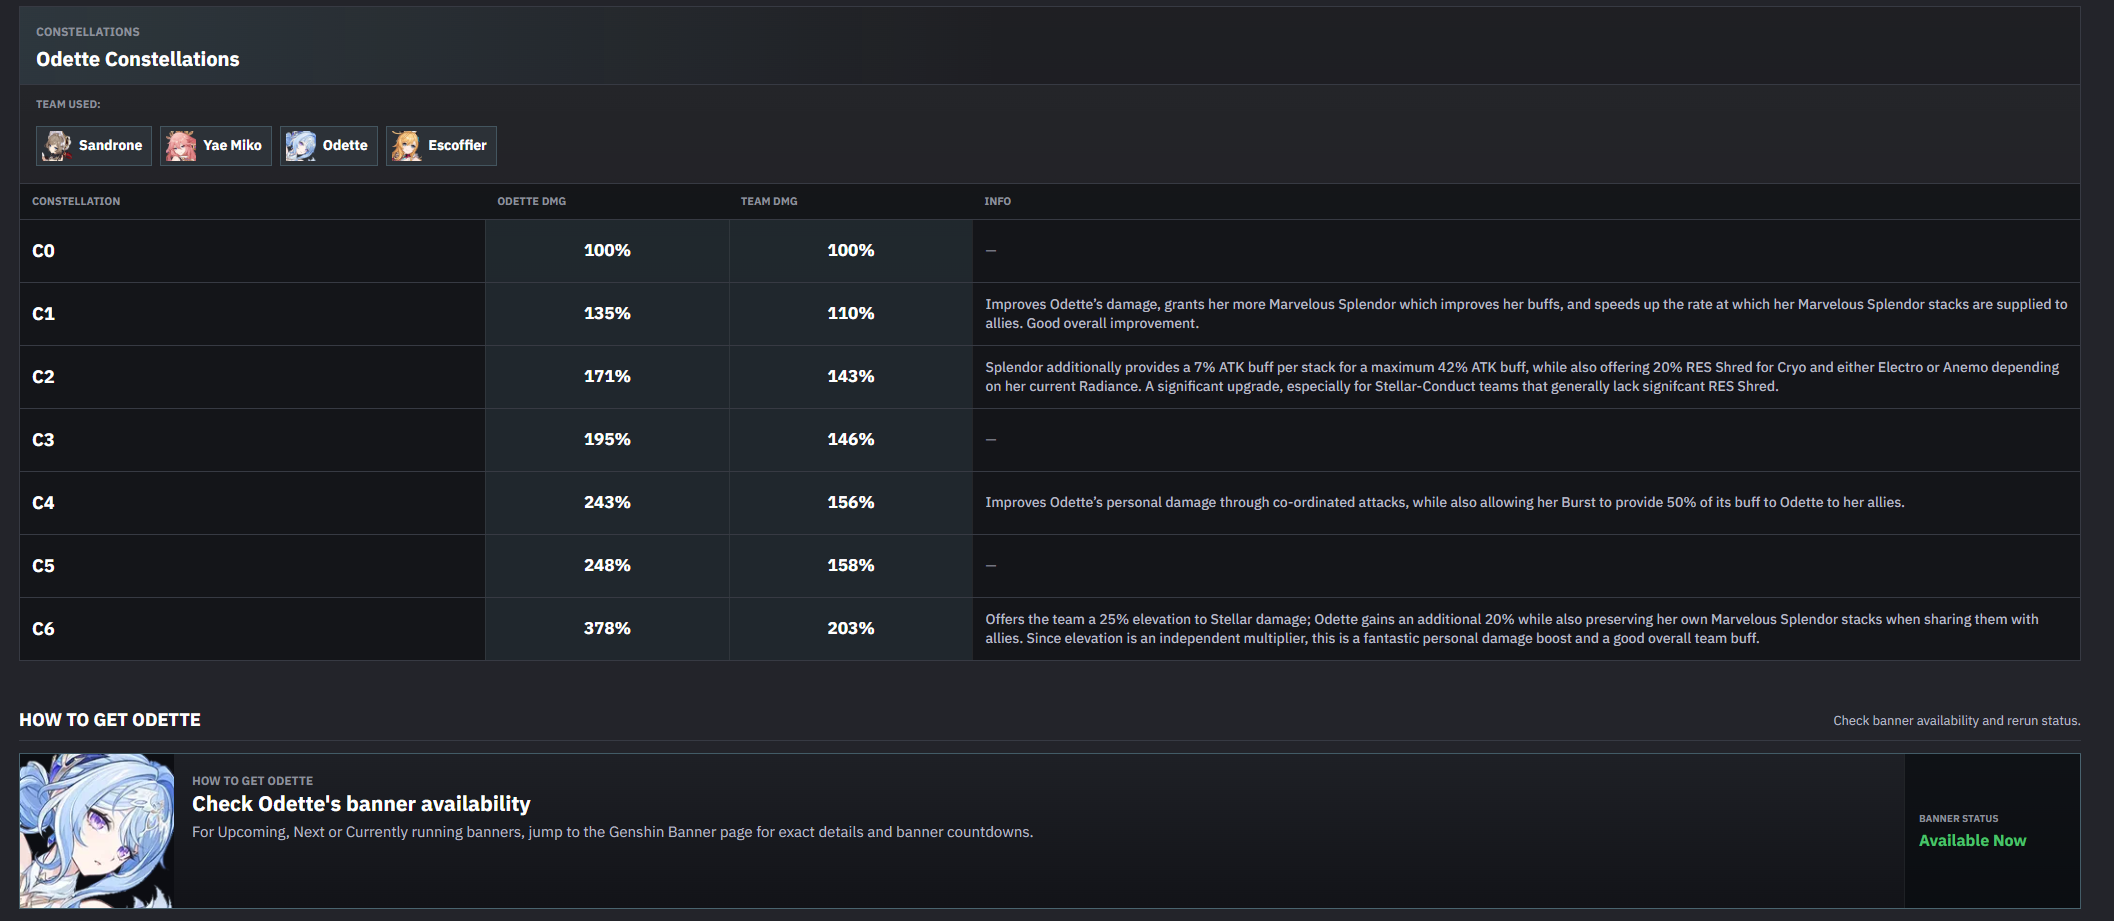Click Escoffier's character portrait icon
2114x921 pixels.
click(x=407, y=146)
